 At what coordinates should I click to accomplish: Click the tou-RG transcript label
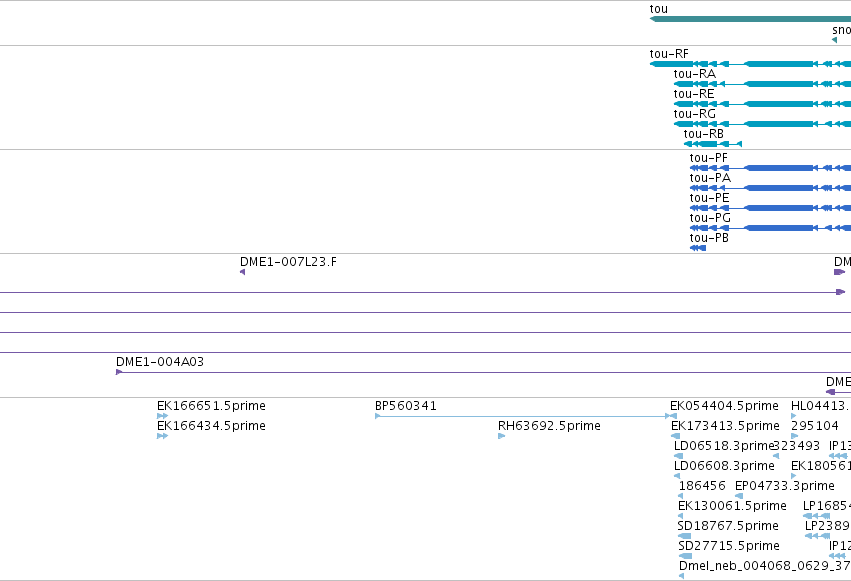pos(695,114)
